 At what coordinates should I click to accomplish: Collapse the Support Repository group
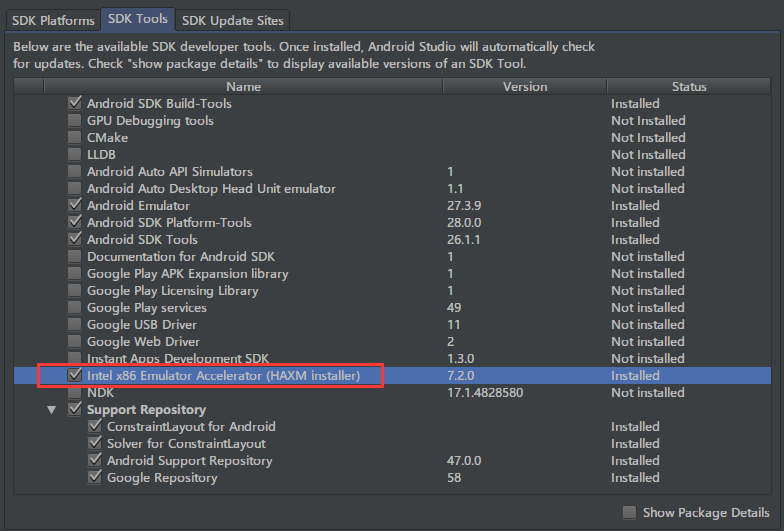pos(52,410)
